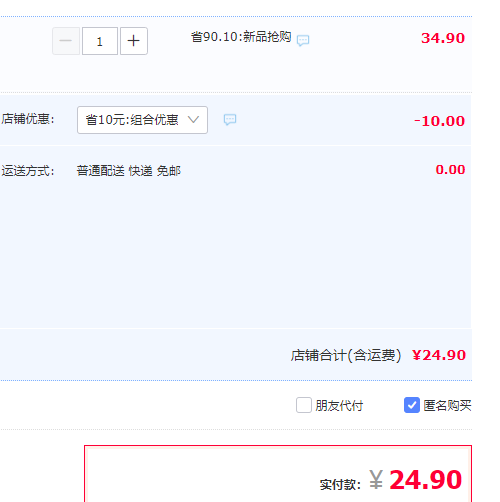Viewport: 500px width, 502px height.
Task: Click the item price 34.90
Action: 443,38
